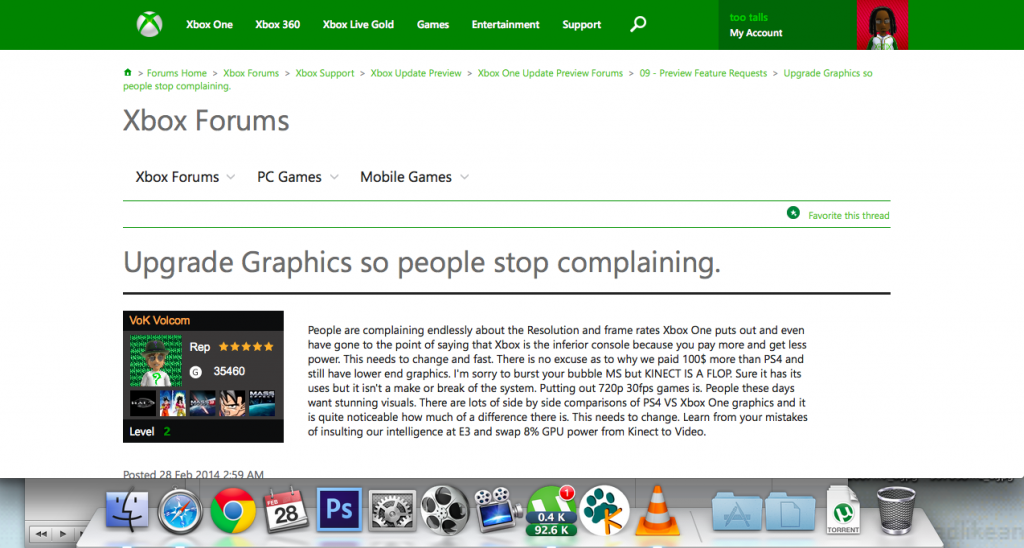
Task: Expand the Mobile Games dropdown menu
Action: [414, 177]
